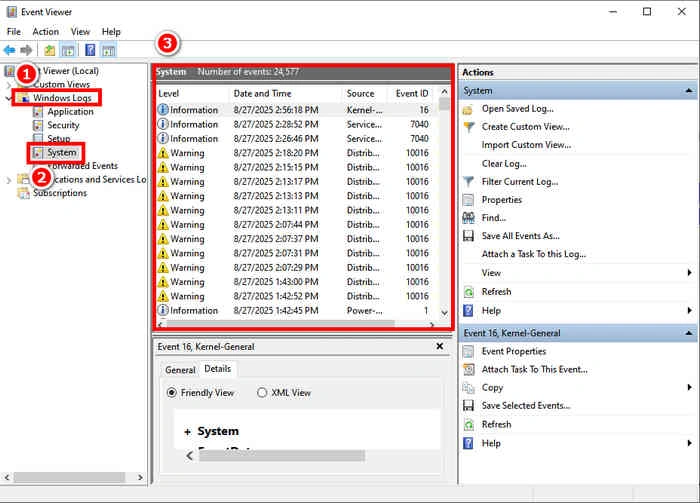The height and width of the screenshot is (503, 700).
Task: Open the View menu in menu bar
Action: point(80,32)
